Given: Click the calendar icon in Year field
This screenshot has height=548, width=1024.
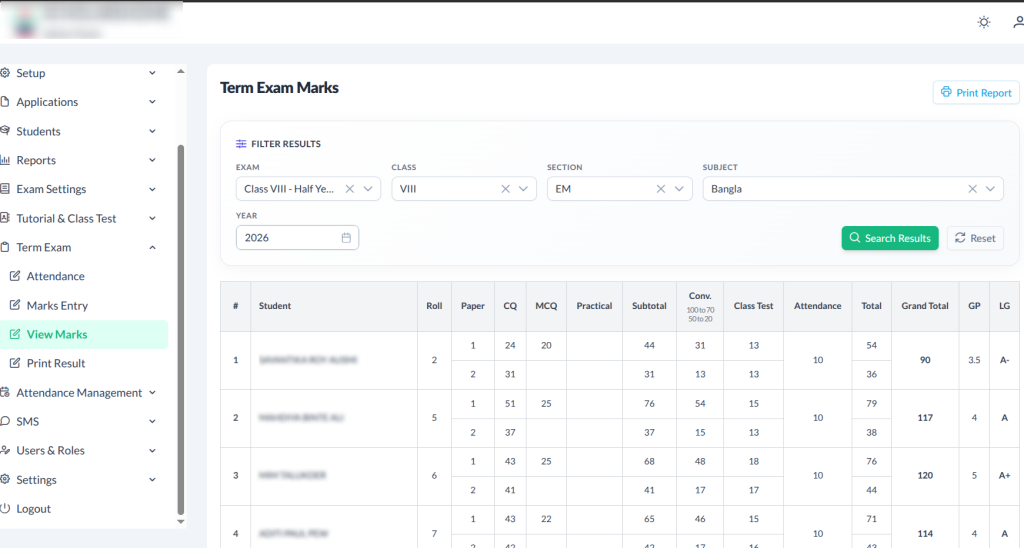Looking at the screenshot, I should (x=346, y=238).
